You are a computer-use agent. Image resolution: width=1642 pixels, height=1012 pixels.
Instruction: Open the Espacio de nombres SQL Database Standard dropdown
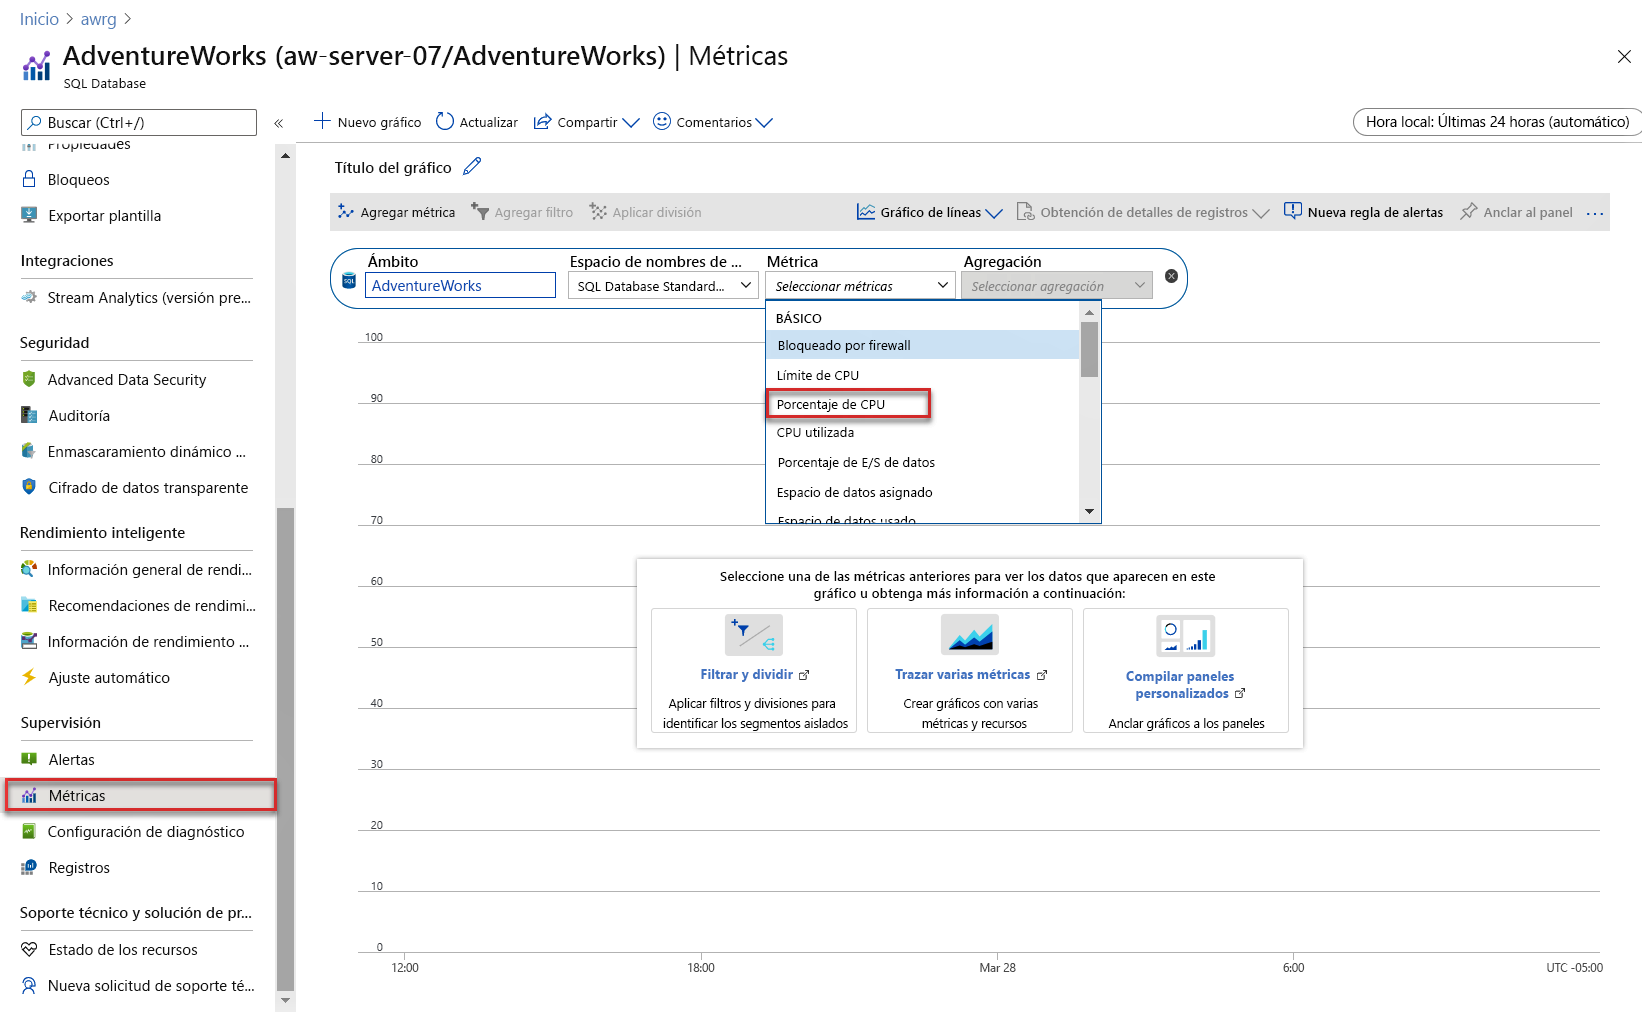tap(663, 286)
